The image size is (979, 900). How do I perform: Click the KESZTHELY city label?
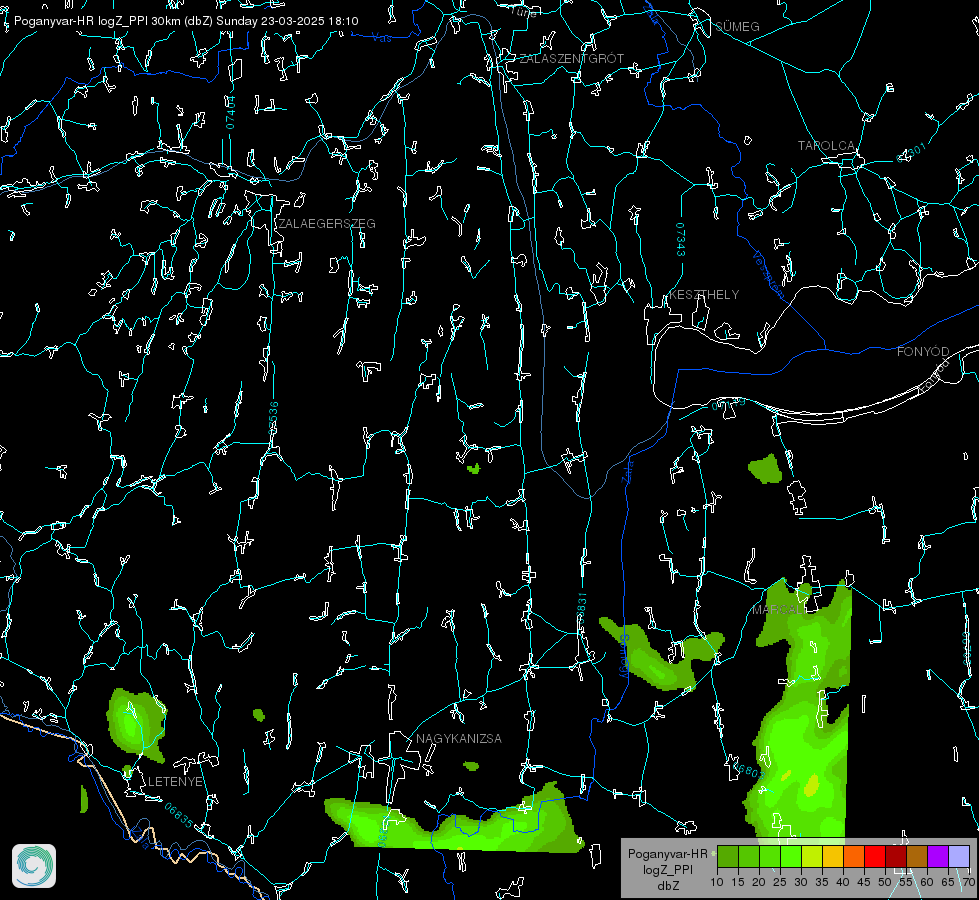704,294
